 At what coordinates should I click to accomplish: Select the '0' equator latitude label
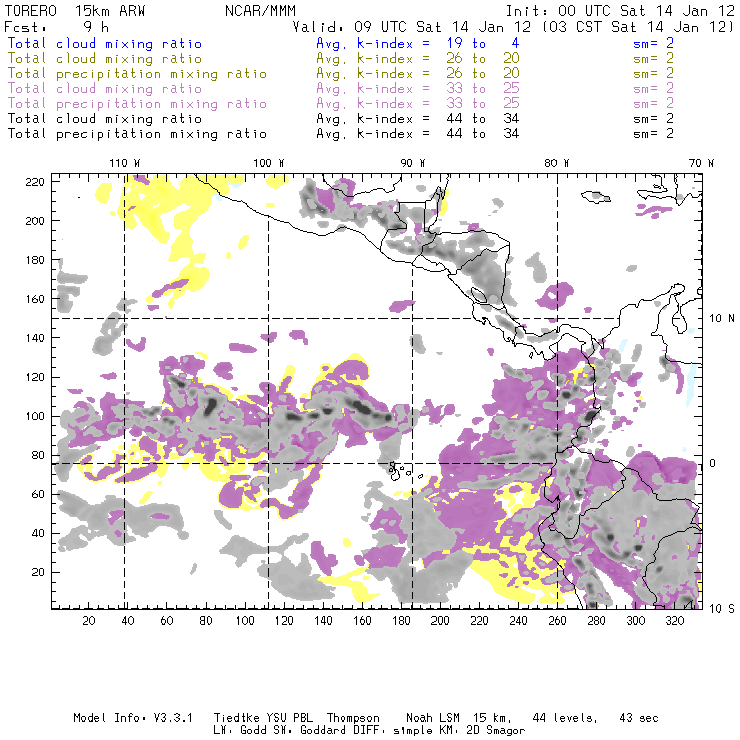[x=713, y=463]
